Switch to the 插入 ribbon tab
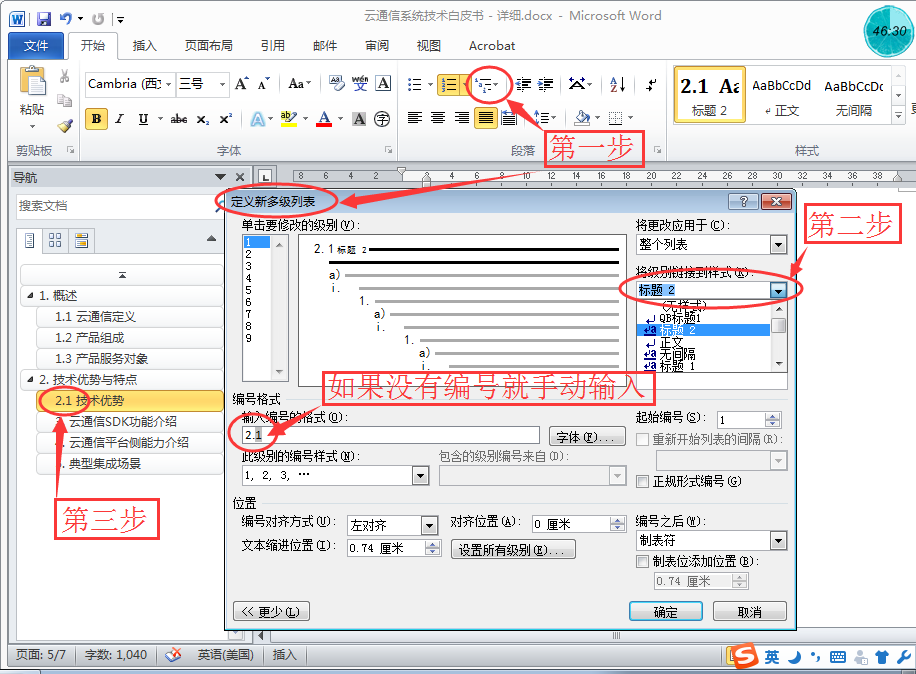The height and width of the screenshot is (674, 916). [144, 46]
